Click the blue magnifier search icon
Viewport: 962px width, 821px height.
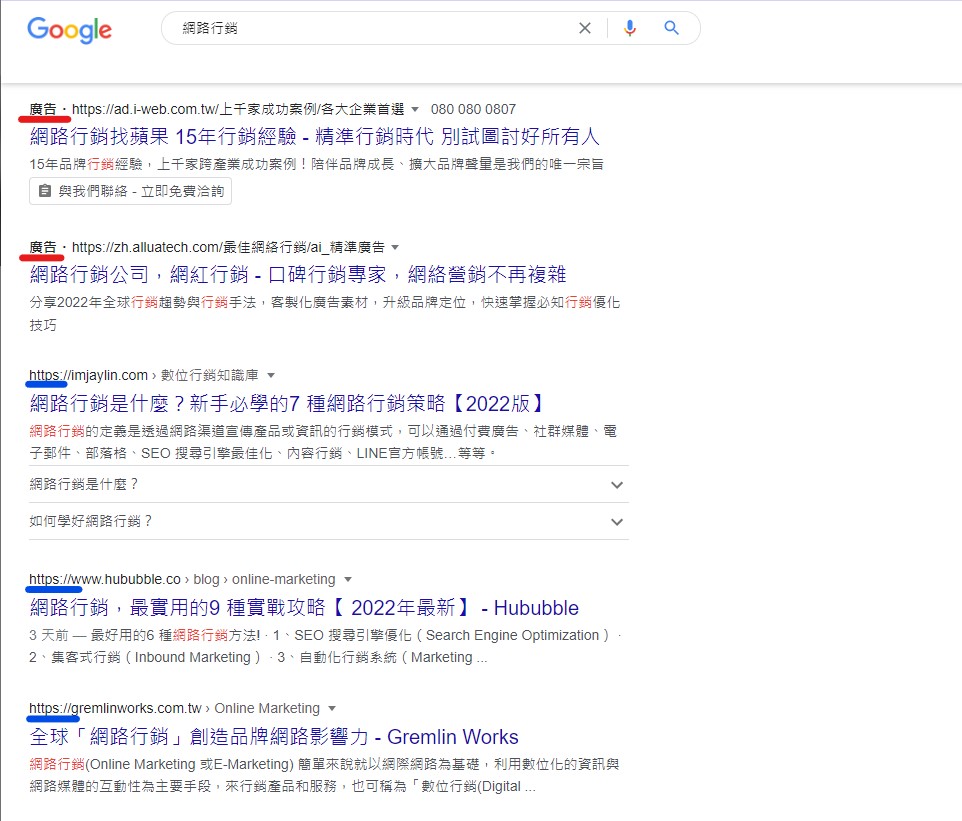(x=671, y=29)
